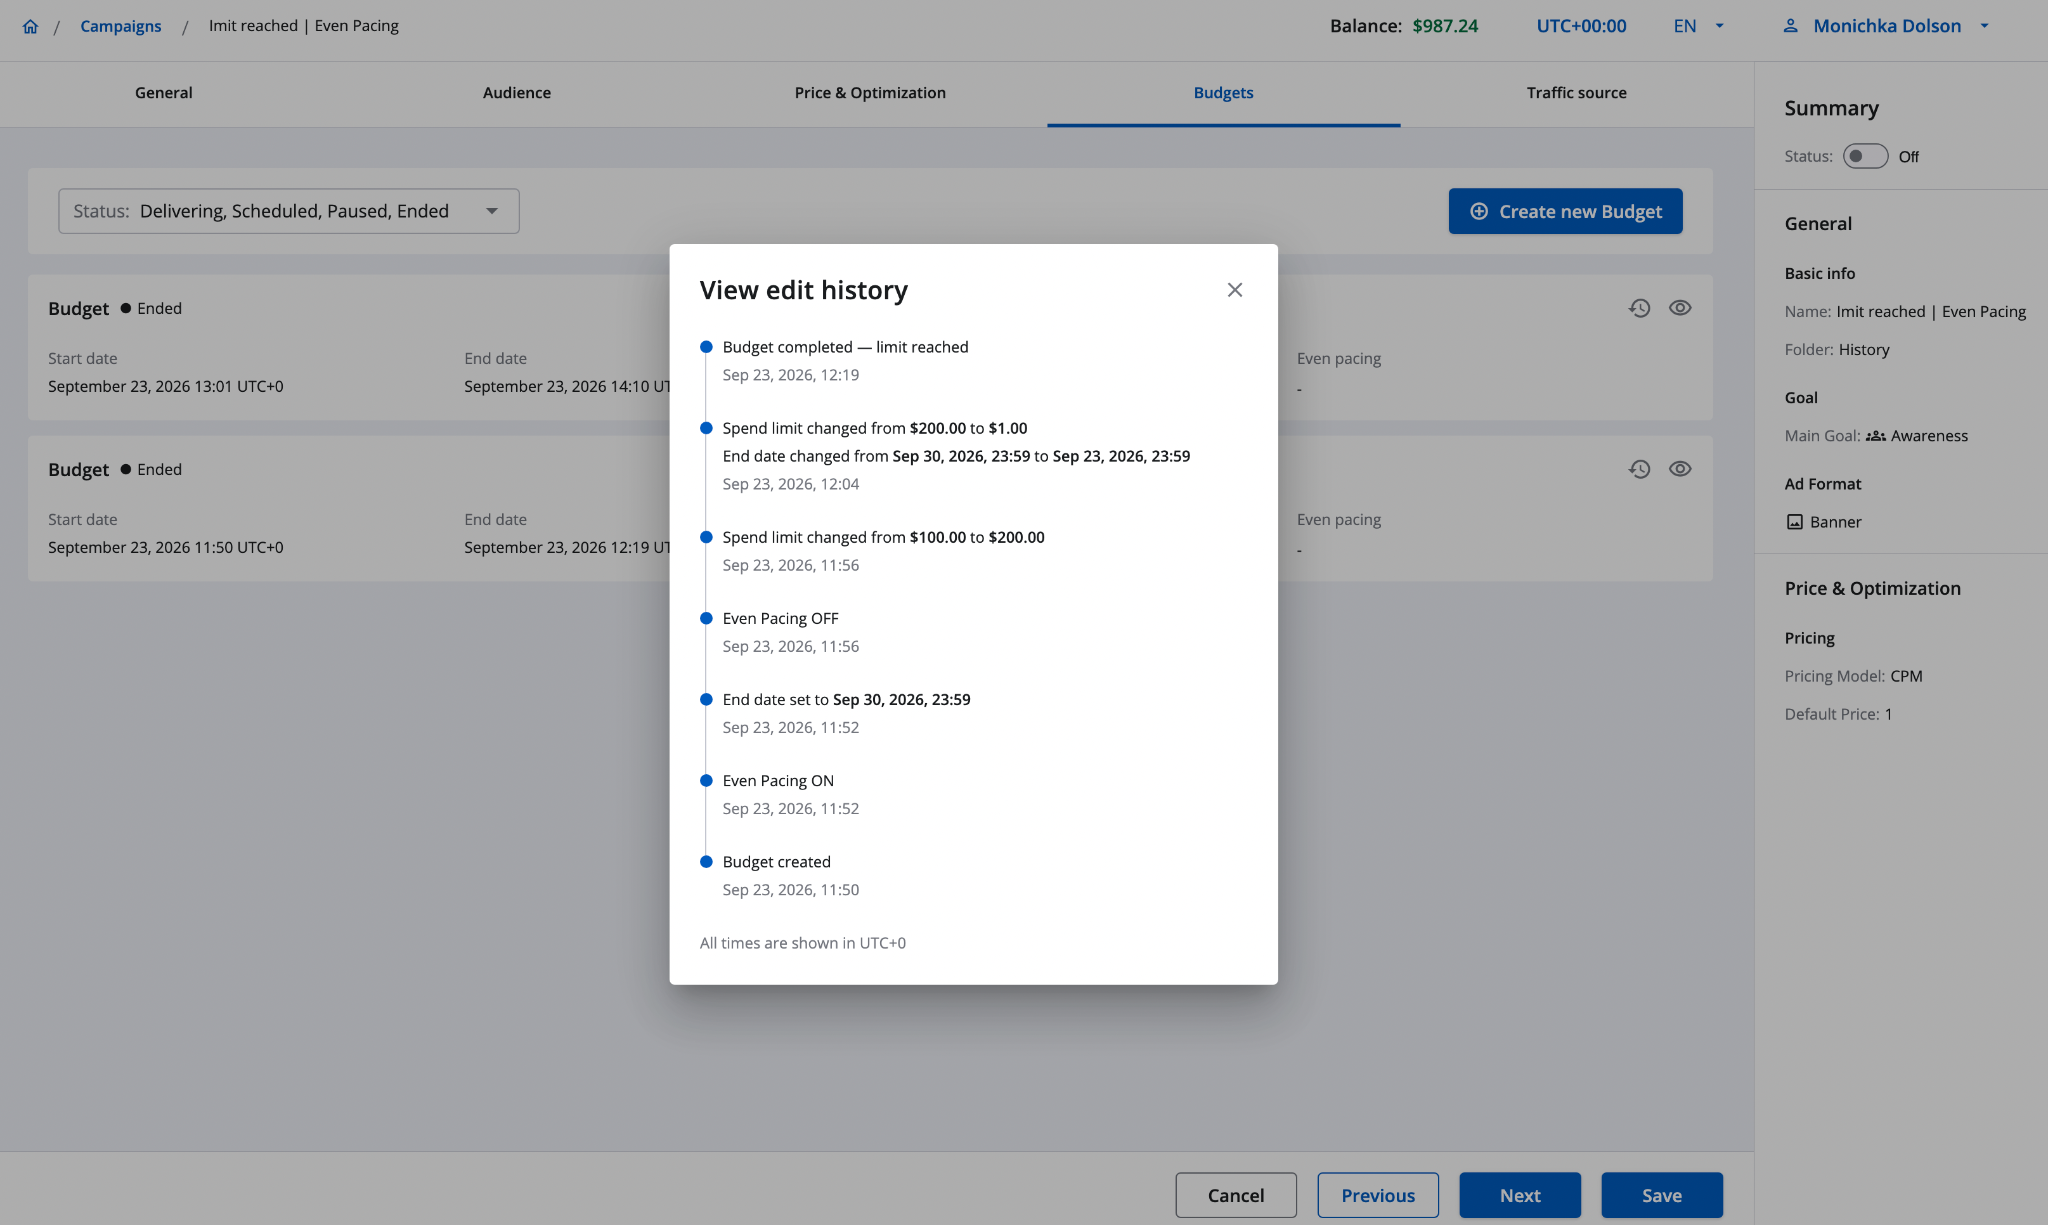Go to the Previous step
This screenshot has width=2048, height=1225.
[x=1378, y=1195]
